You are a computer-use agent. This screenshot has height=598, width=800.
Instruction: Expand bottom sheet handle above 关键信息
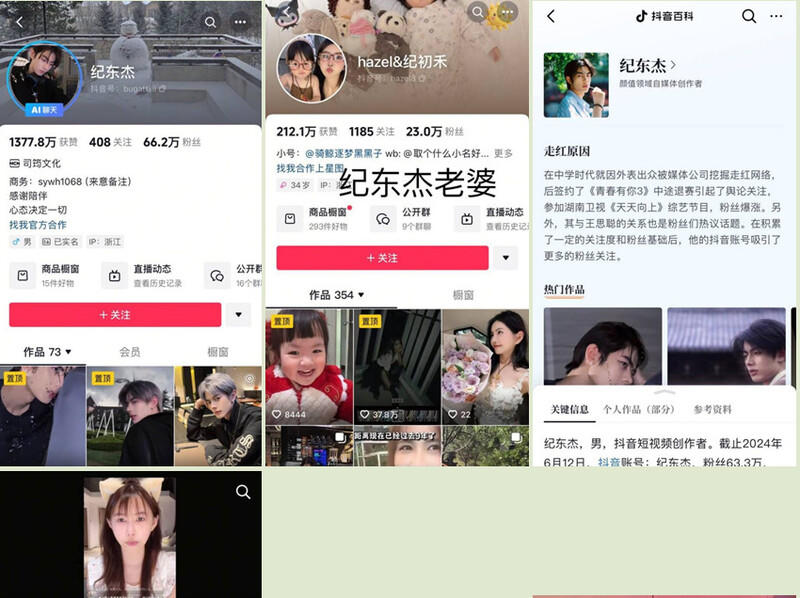tap(664, 392)
